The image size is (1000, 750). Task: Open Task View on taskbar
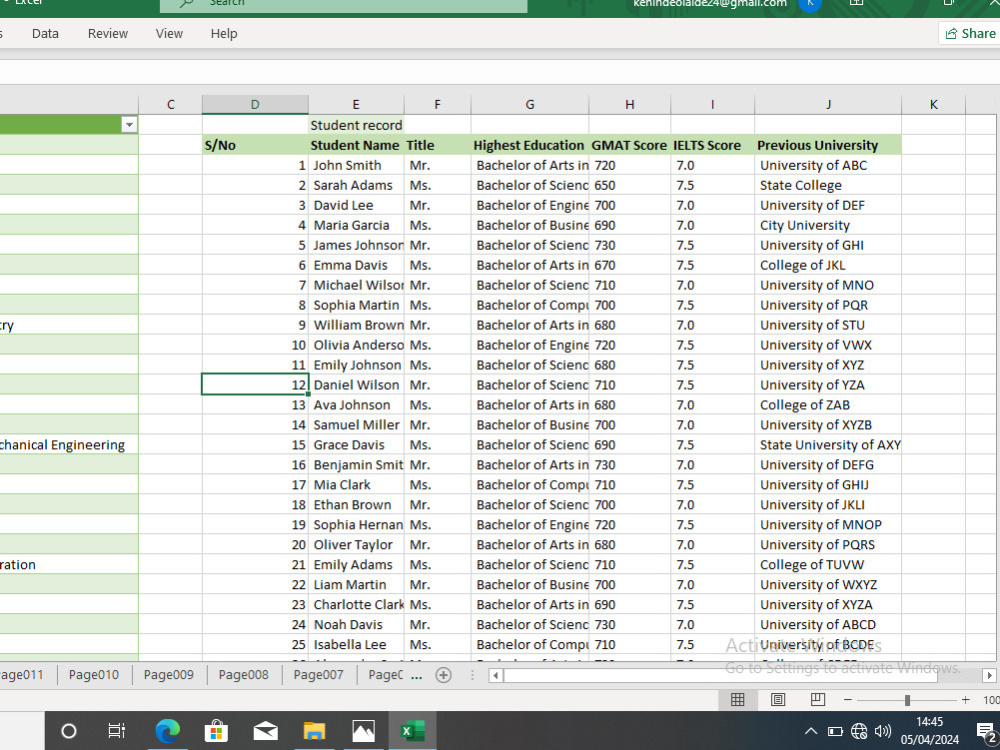click(117, 731)
